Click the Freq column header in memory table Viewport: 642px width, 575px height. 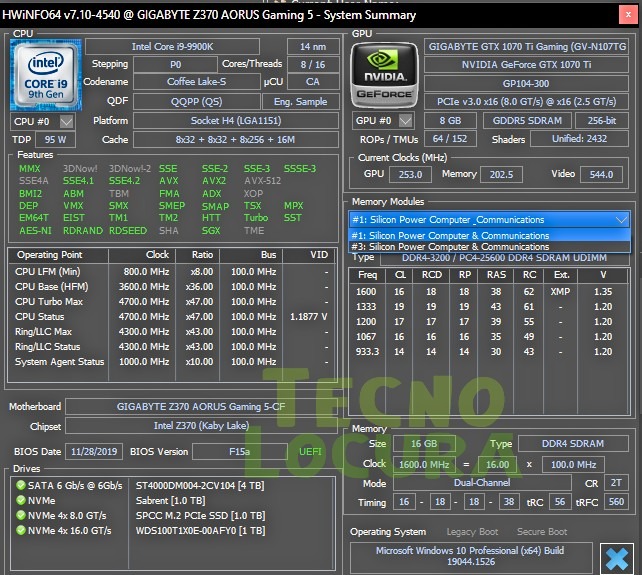tap(367, 275)
